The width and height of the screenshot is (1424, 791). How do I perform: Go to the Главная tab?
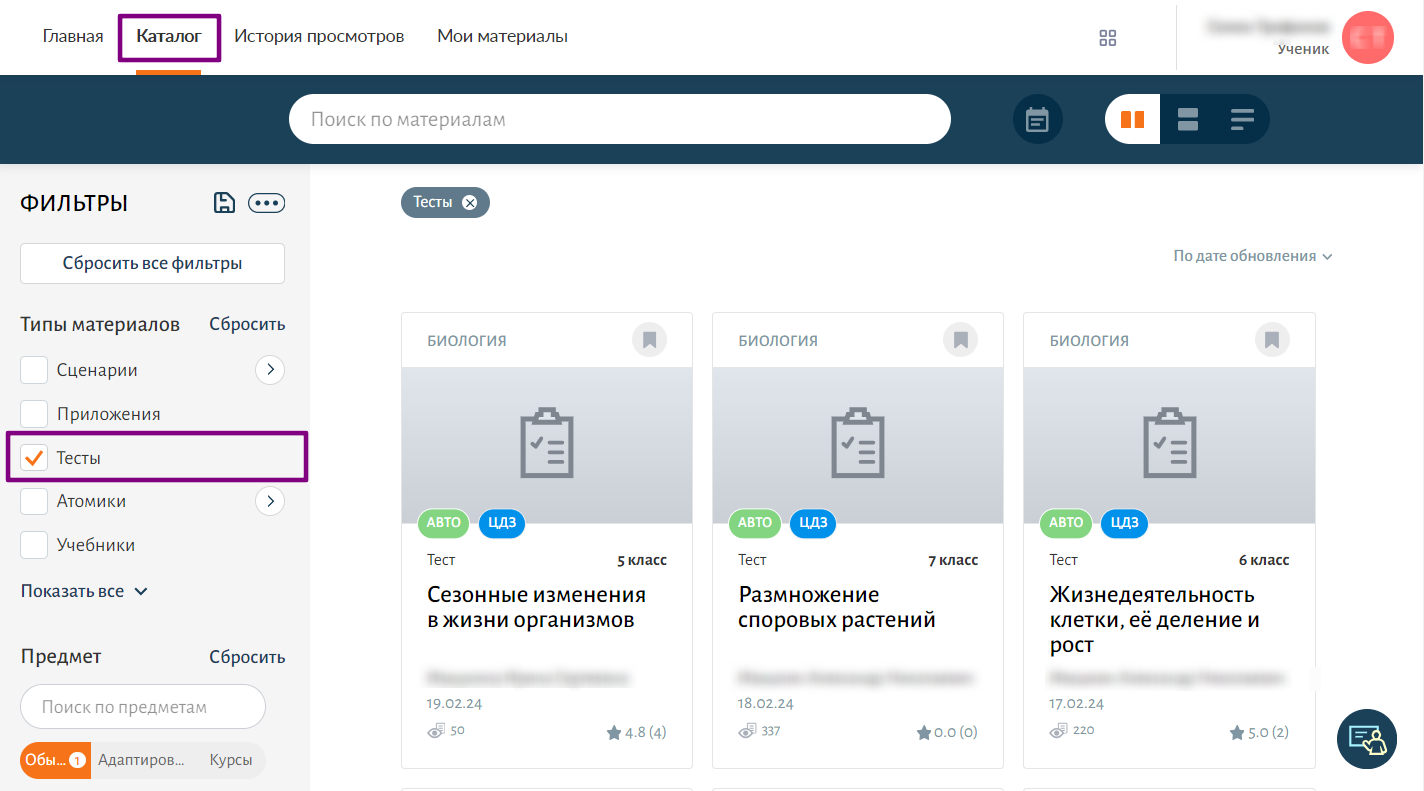pyautogui.click(x=73, y=37)
